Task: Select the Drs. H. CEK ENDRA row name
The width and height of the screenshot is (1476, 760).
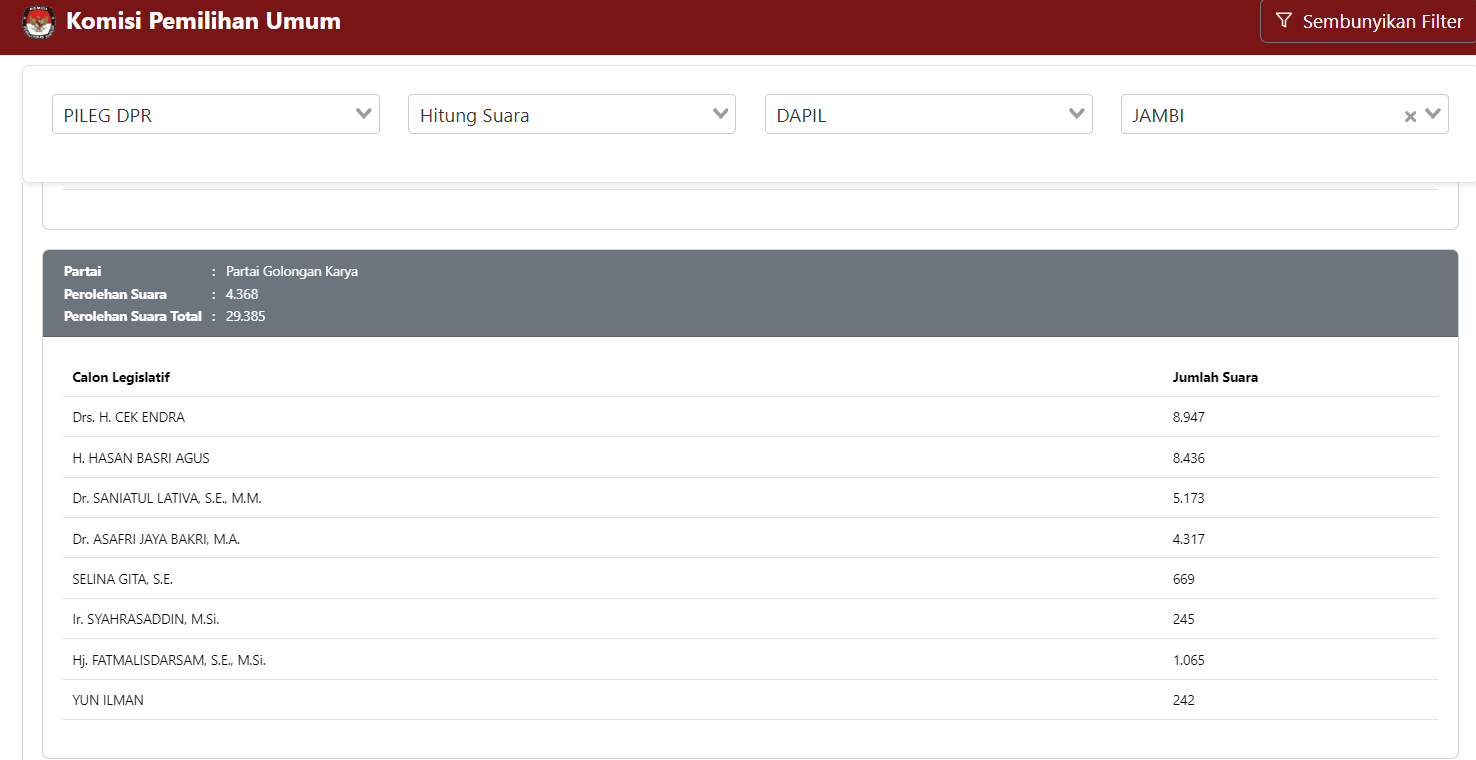Action: click(x=129, y=417)
